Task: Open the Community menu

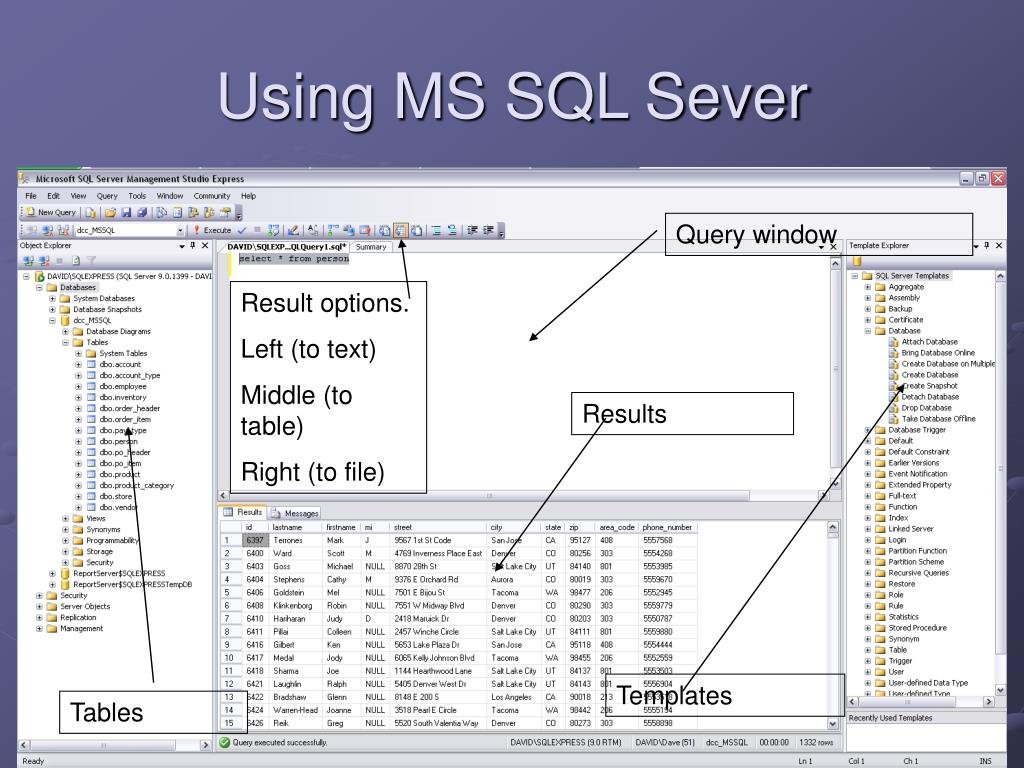Action: pyautogui.click(x=212, y=196)
